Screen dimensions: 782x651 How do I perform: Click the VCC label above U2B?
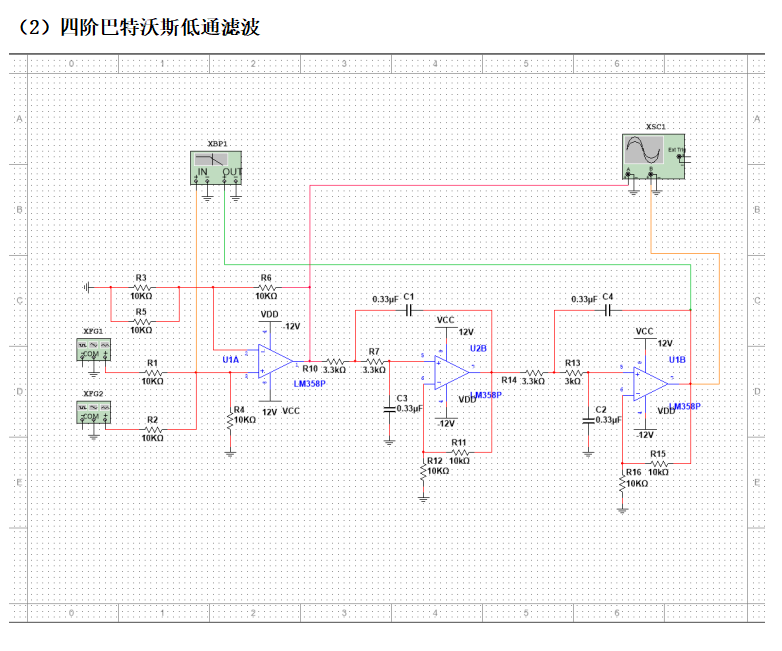coord(445,320)
